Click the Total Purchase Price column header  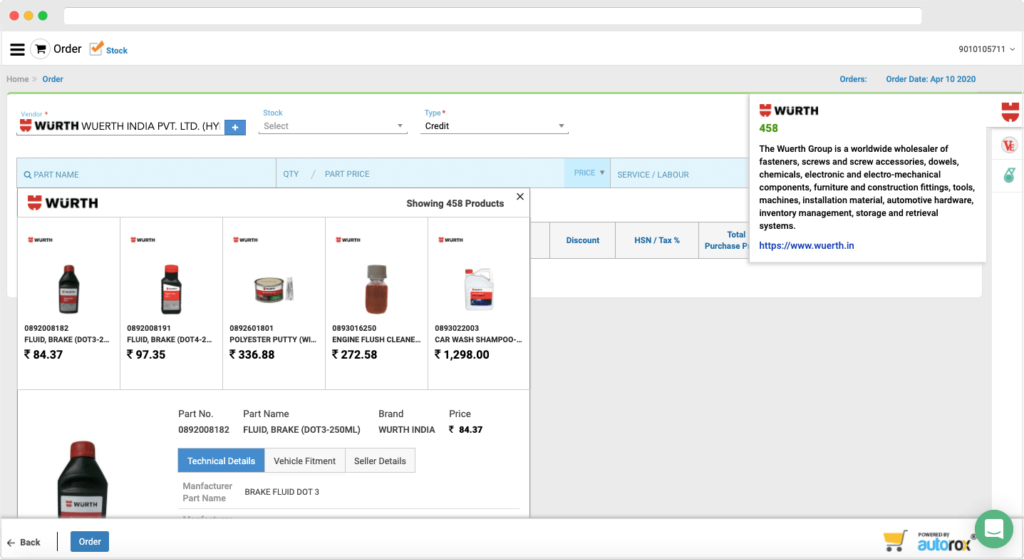pos(724,240)
